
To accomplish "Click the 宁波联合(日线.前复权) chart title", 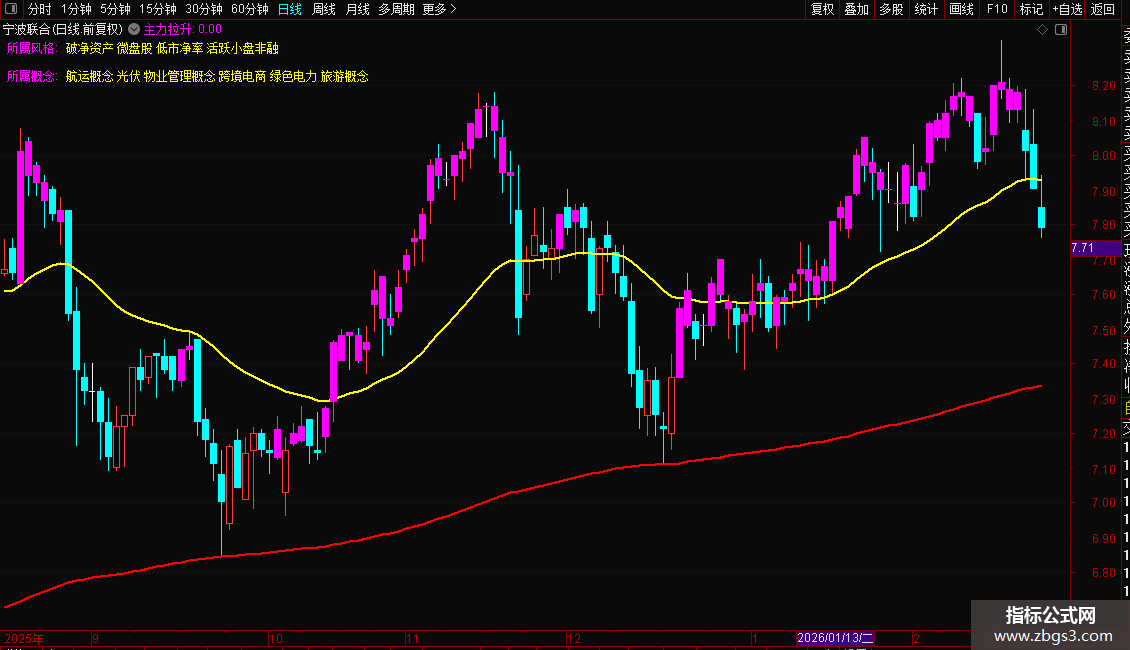I will [x=63, y=30].
